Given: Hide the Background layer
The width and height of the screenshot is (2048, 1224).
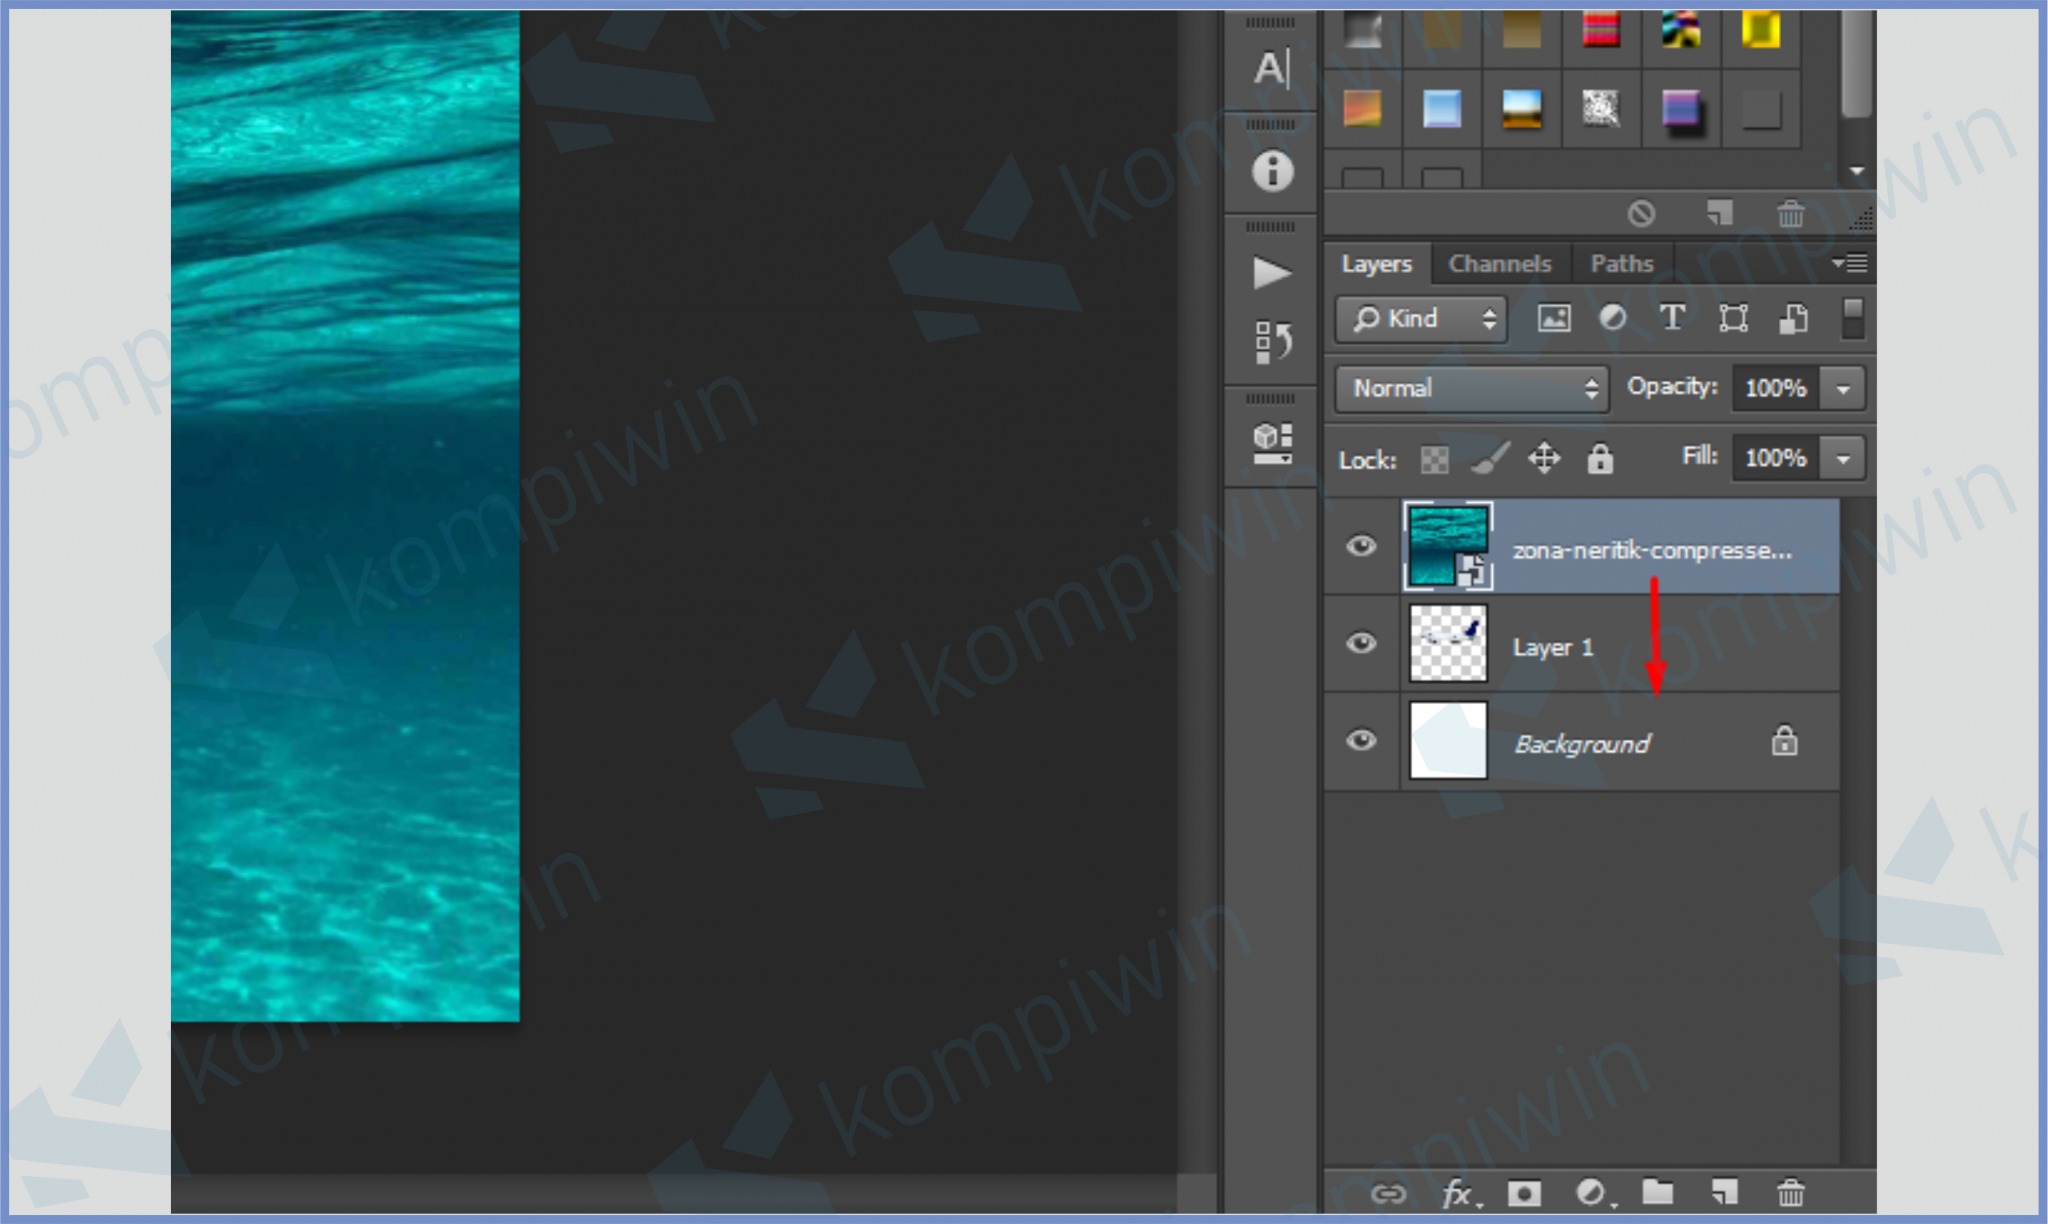Looking at the screenshot, I should (x=1361, y=740).
